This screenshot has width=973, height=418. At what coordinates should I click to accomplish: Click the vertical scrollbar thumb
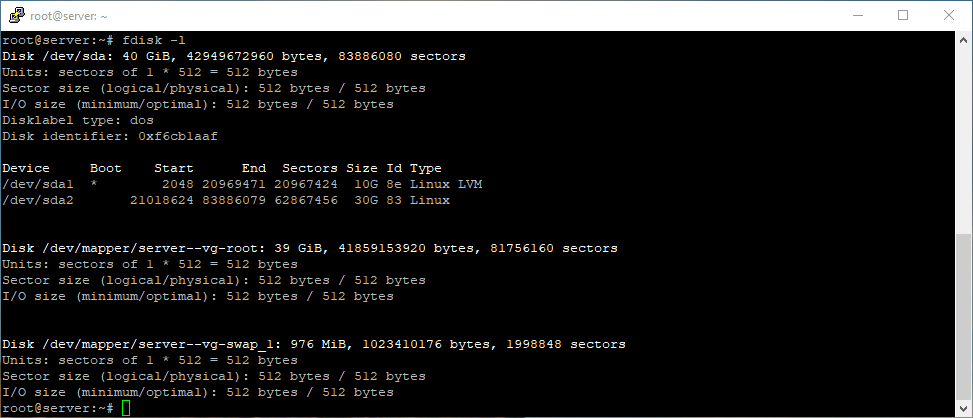[963, 317]
